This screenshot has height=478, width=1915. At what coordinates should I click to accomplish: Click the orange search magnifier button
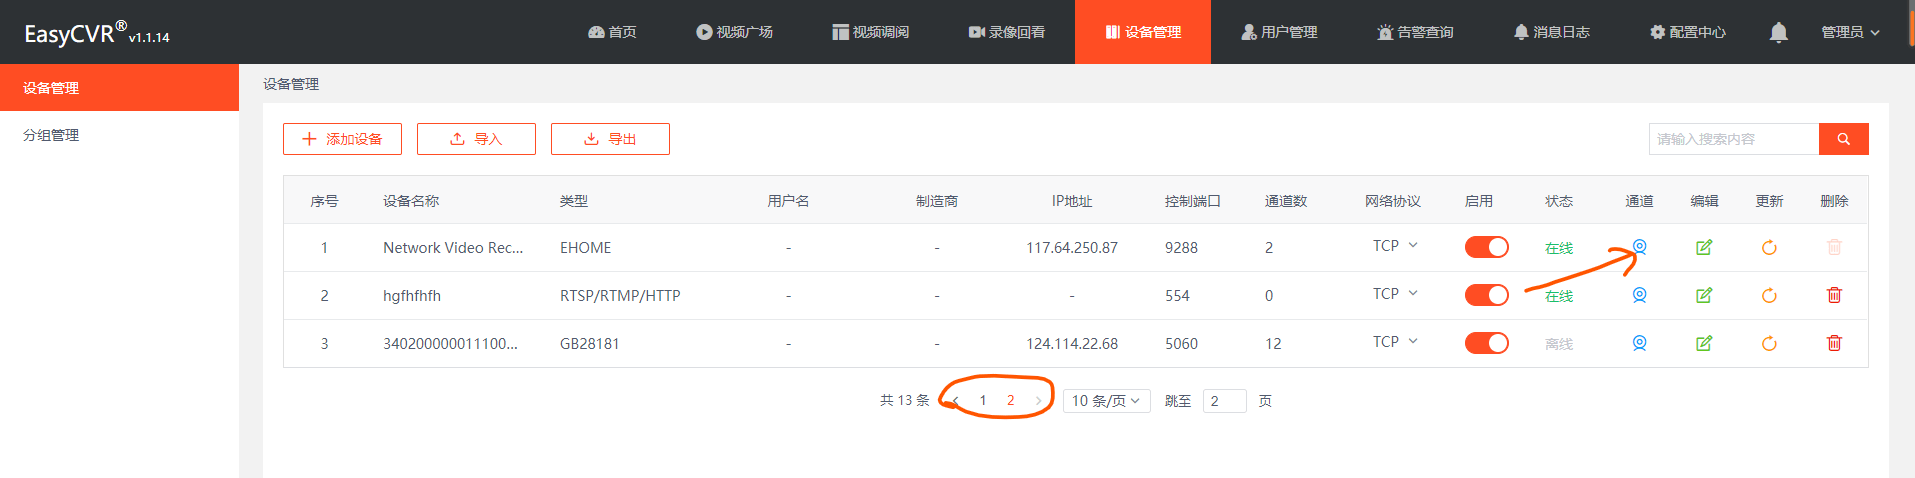[1843, 139]
